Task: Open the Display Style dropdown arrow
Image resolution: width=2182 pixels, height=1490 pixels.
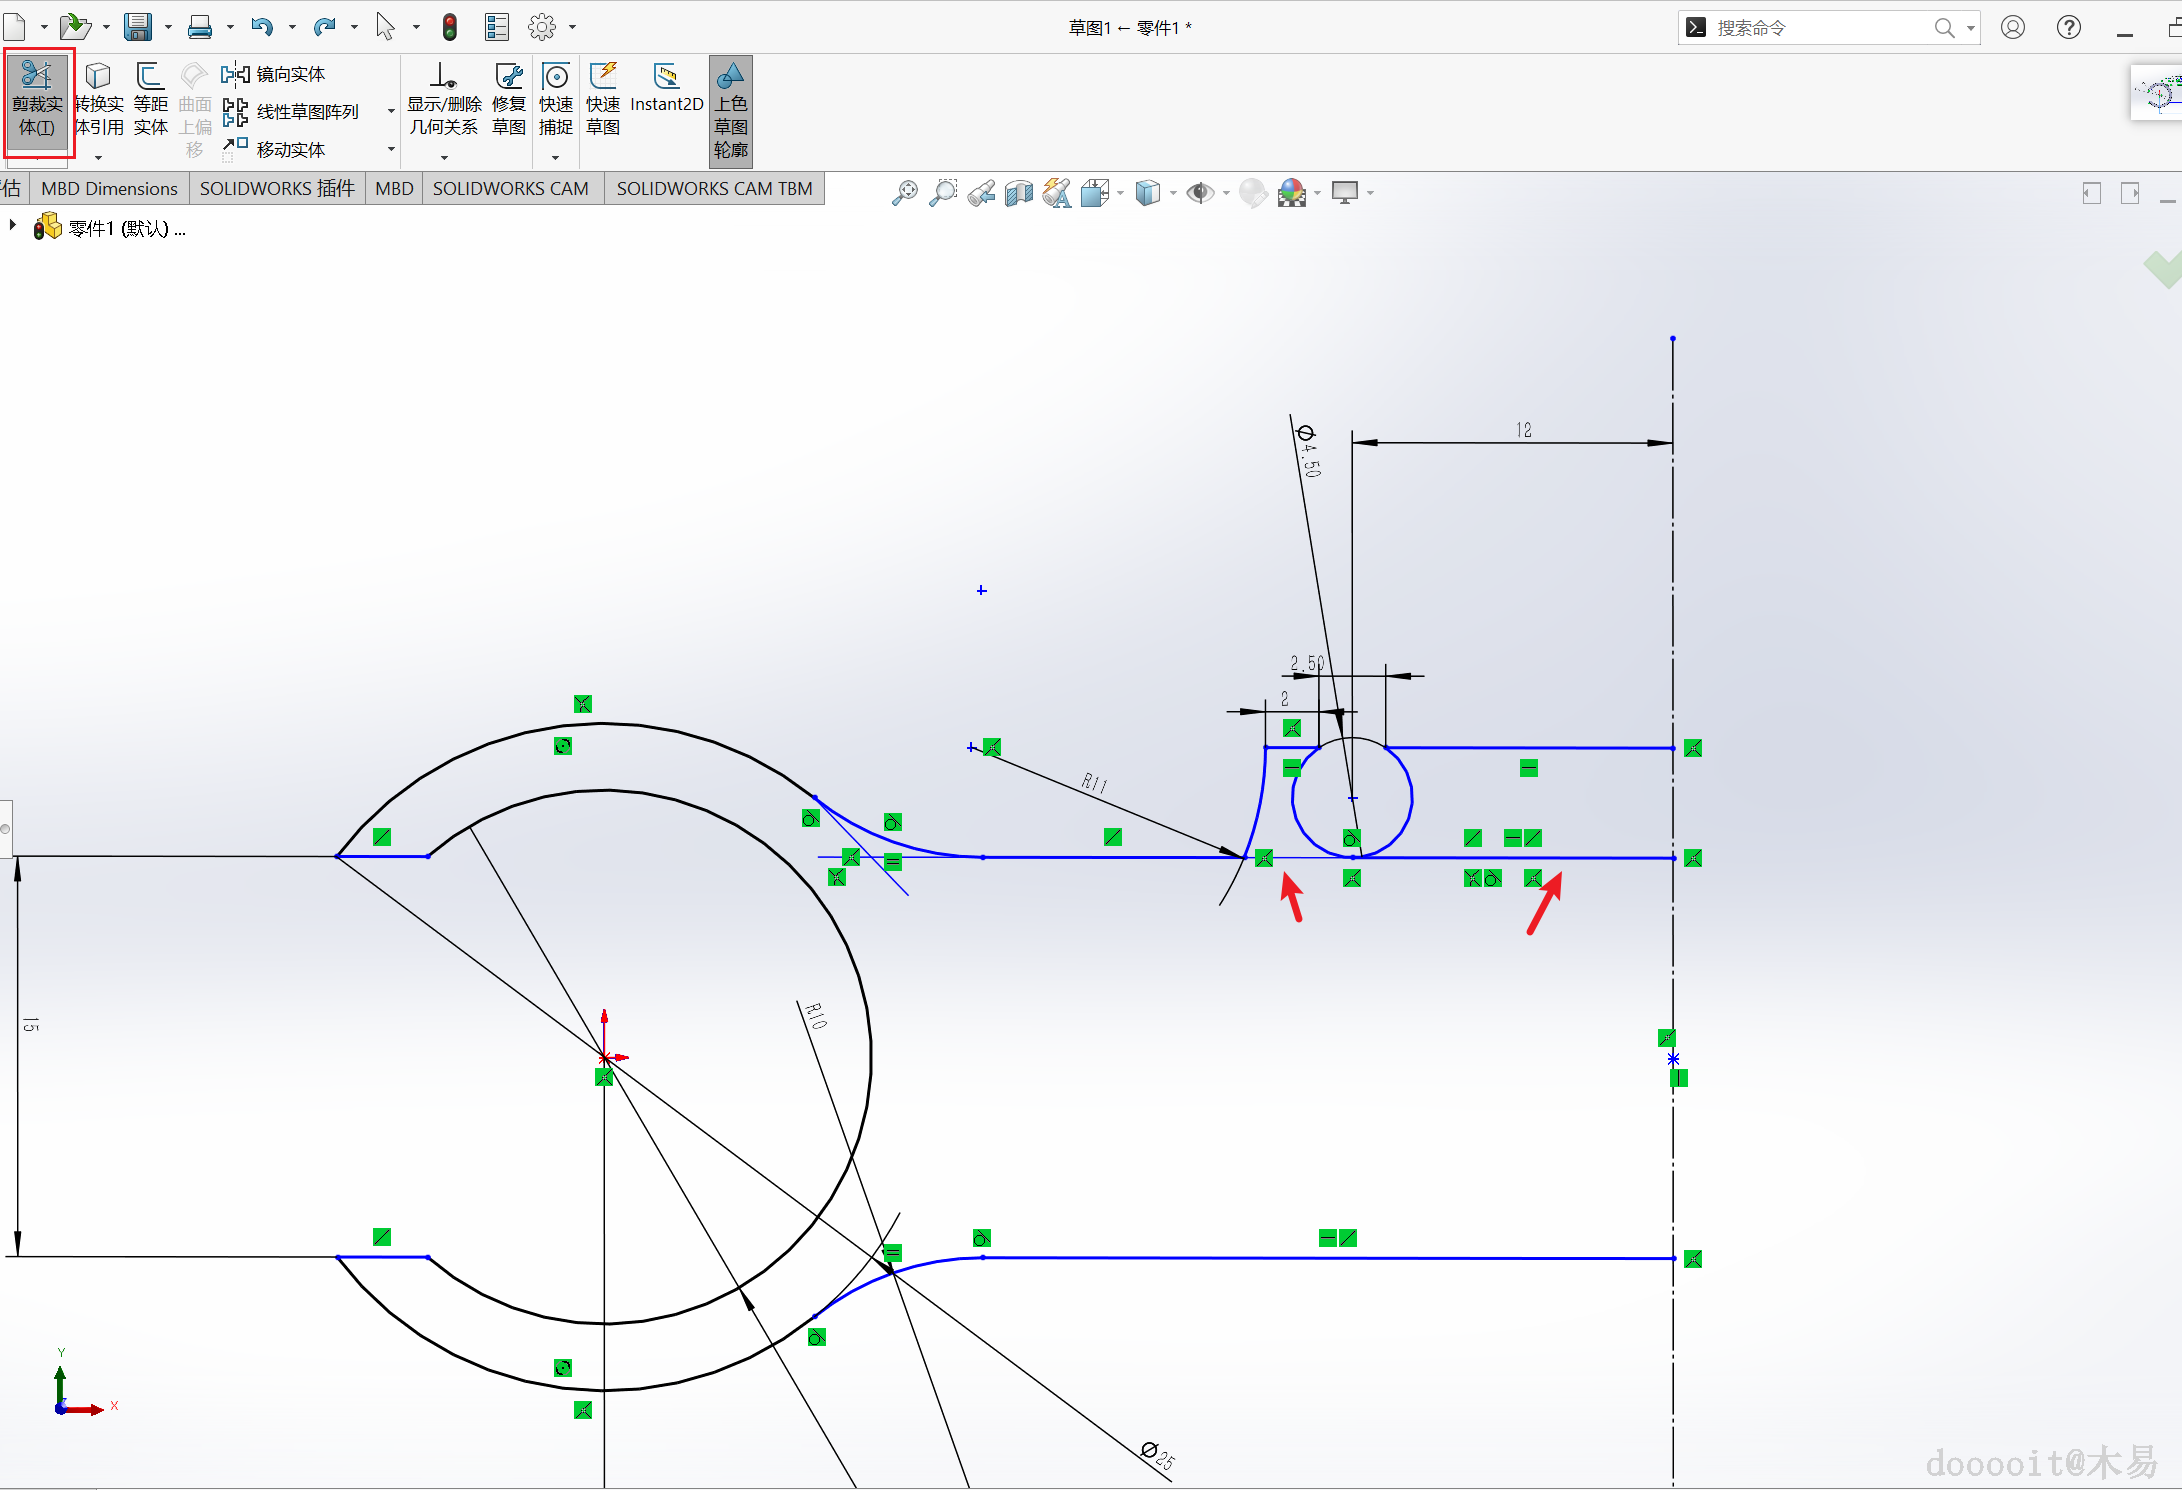Action: [1173, 193]
